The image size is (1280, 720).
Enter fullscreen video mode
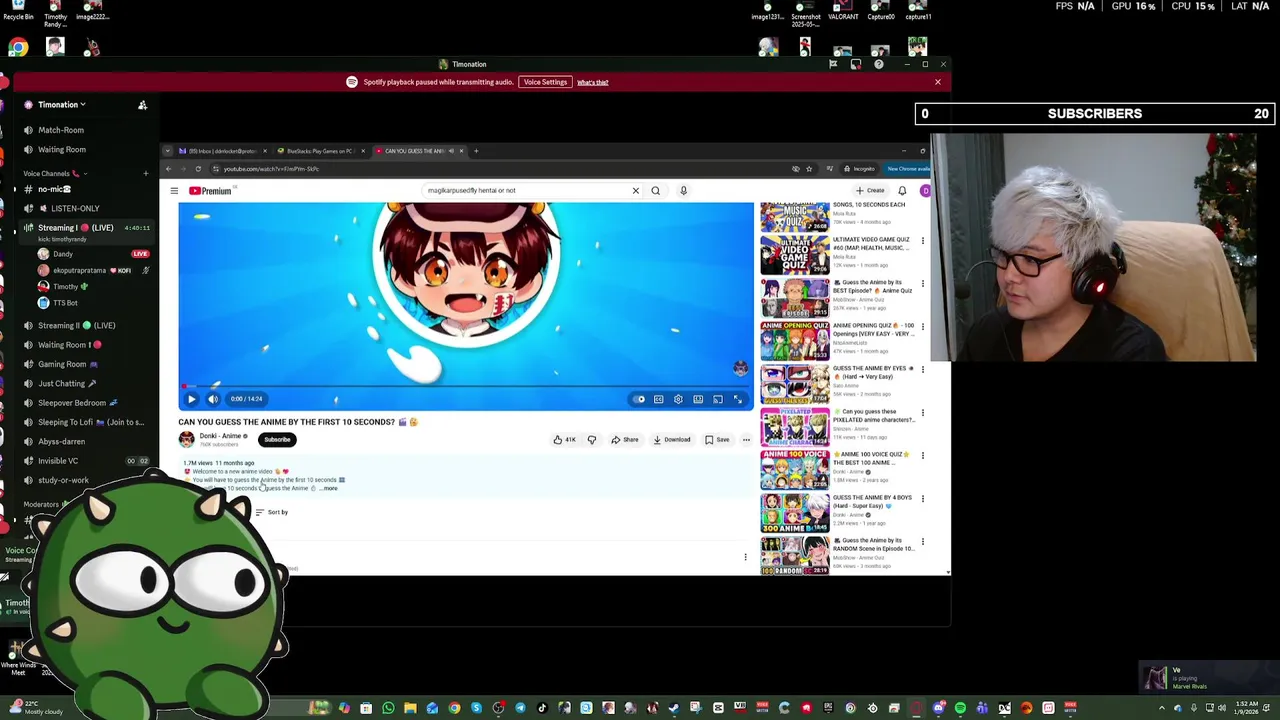pyautogui.click(x=738, y=399)
